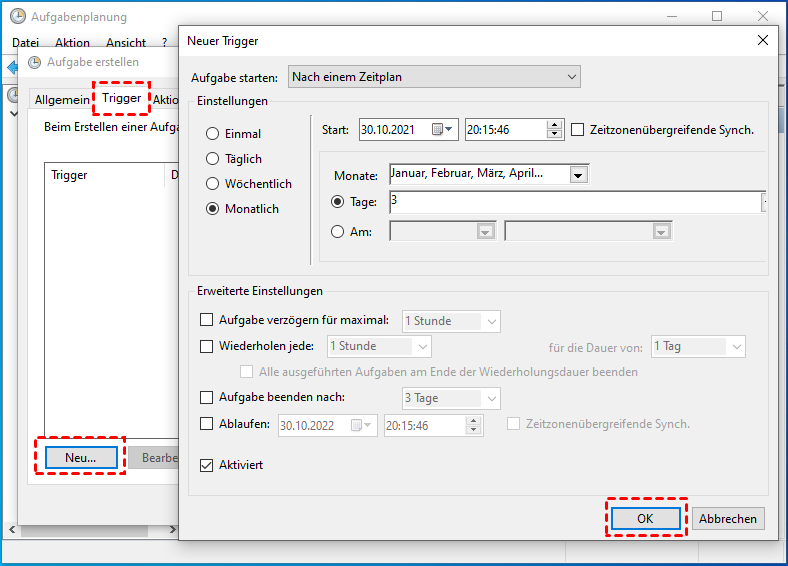Open the Aktion menu
This screenshot has width=788, height=566.
(x=73, y=43)
